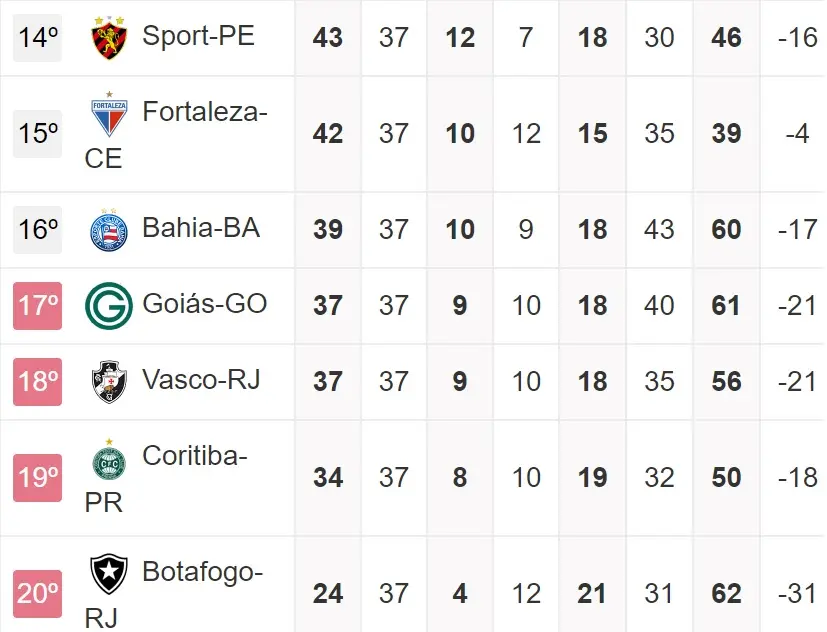Open the Goiás-GO team link

(x=204, y=303)
